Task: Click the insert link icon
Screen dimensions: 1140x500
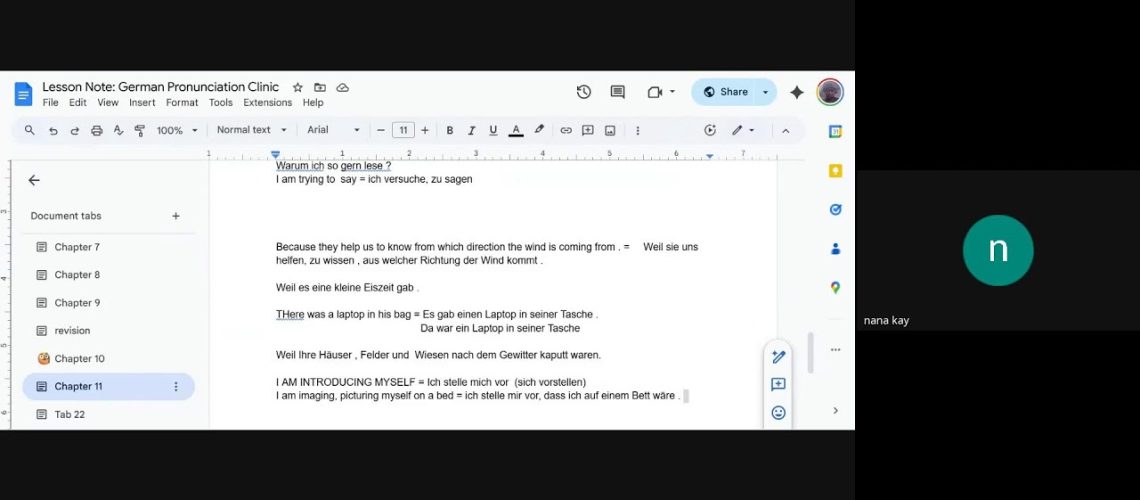Action: [566, 130]
